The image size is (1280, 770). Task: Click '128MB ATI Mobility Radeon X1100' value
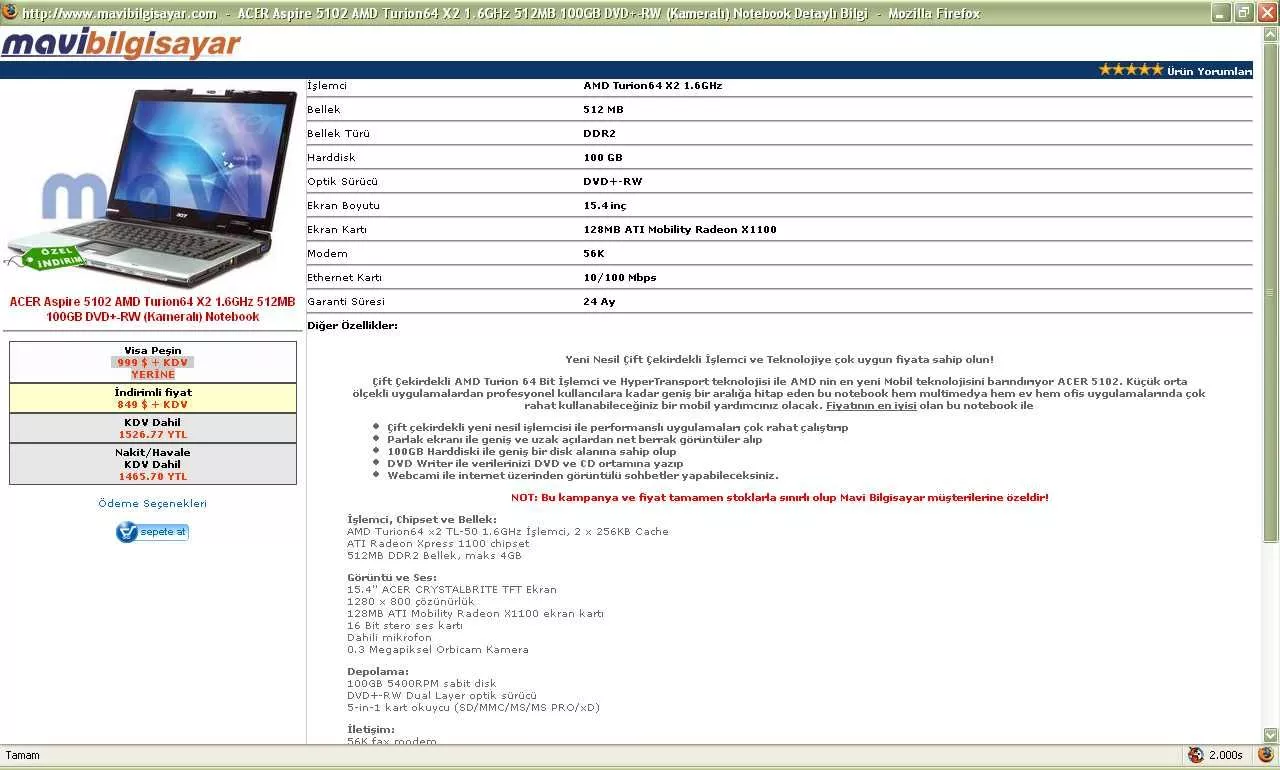pyautogui.click(x=679, y=229)
